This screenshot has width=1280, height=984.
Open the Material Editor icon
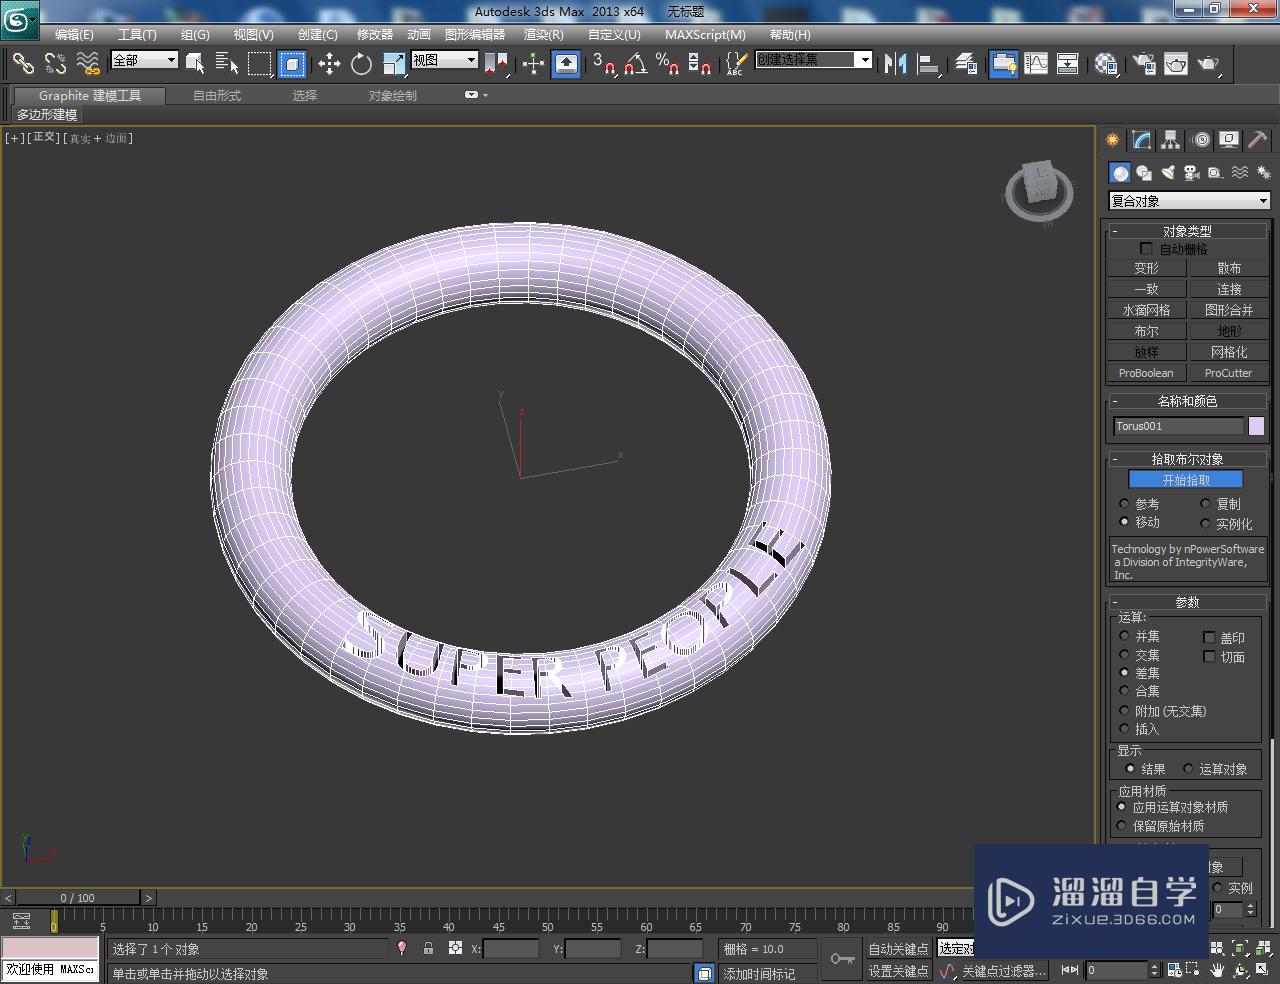point(1106,64)
